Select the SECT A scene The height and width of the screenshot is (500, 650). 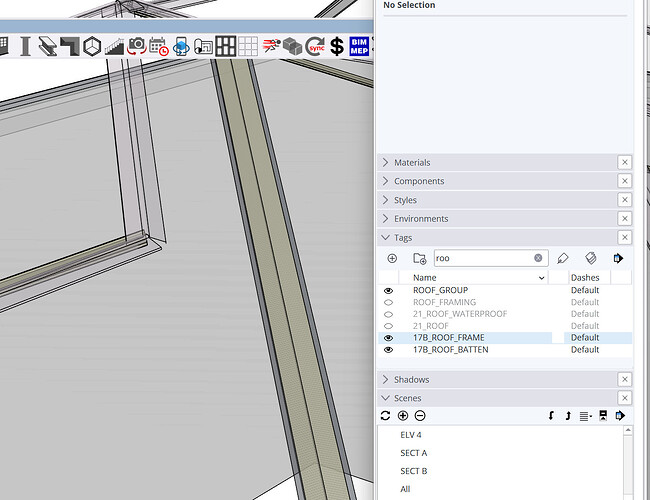[414, 453]
